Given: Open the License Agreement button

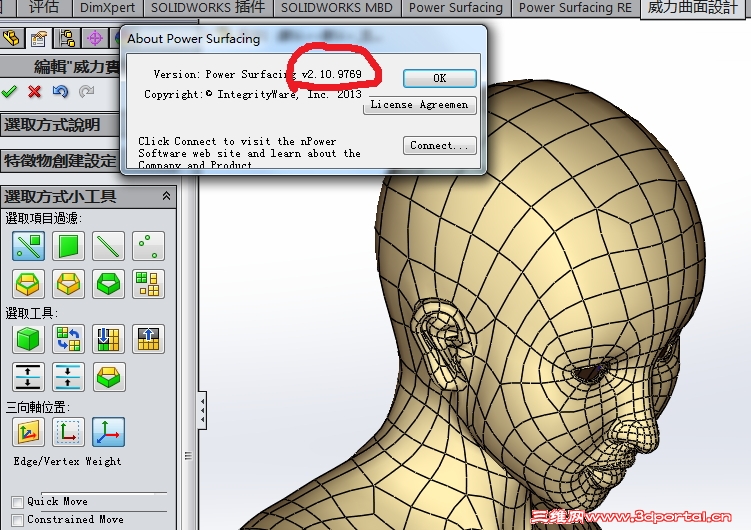Looking at the screenshot, I should (x=420, y=105).
